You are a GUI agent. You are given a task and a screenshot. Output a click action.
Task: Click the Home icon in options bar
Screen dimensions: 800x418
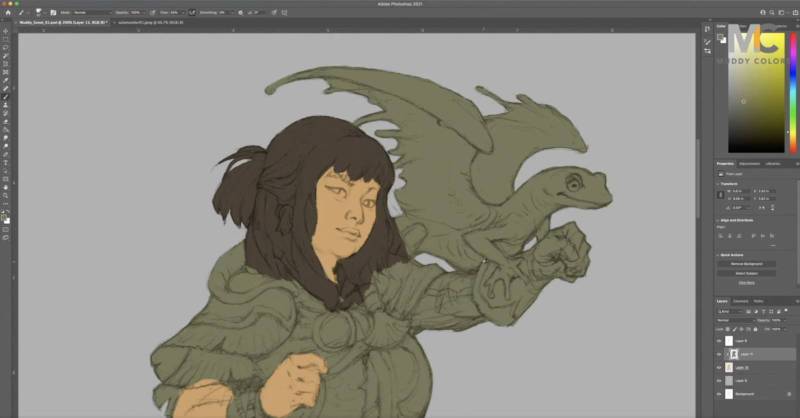(8, 12)
